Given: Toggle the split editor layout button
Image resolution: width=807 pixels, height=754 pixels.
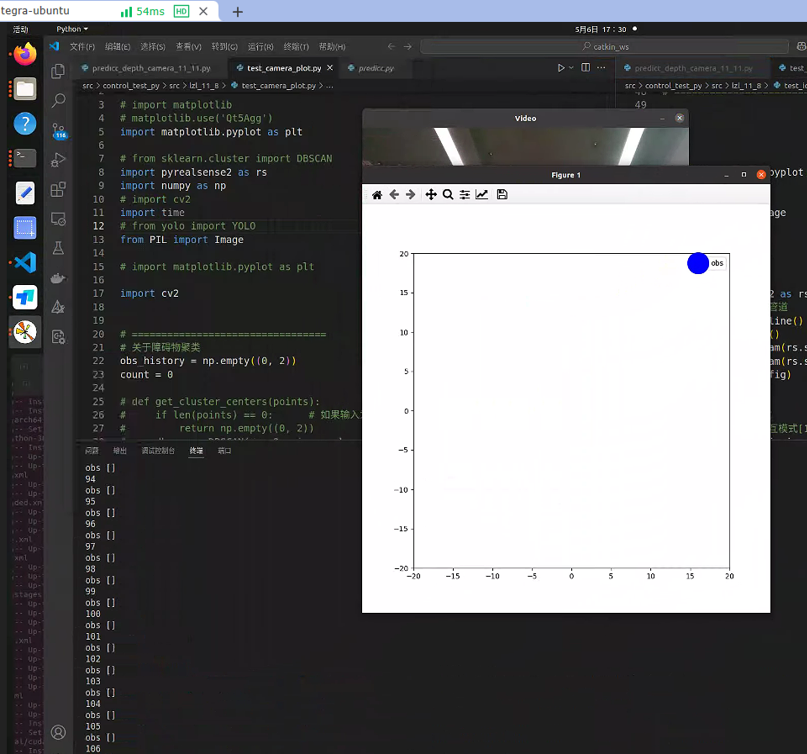Looking at the screenshot, I should point(585,68).
